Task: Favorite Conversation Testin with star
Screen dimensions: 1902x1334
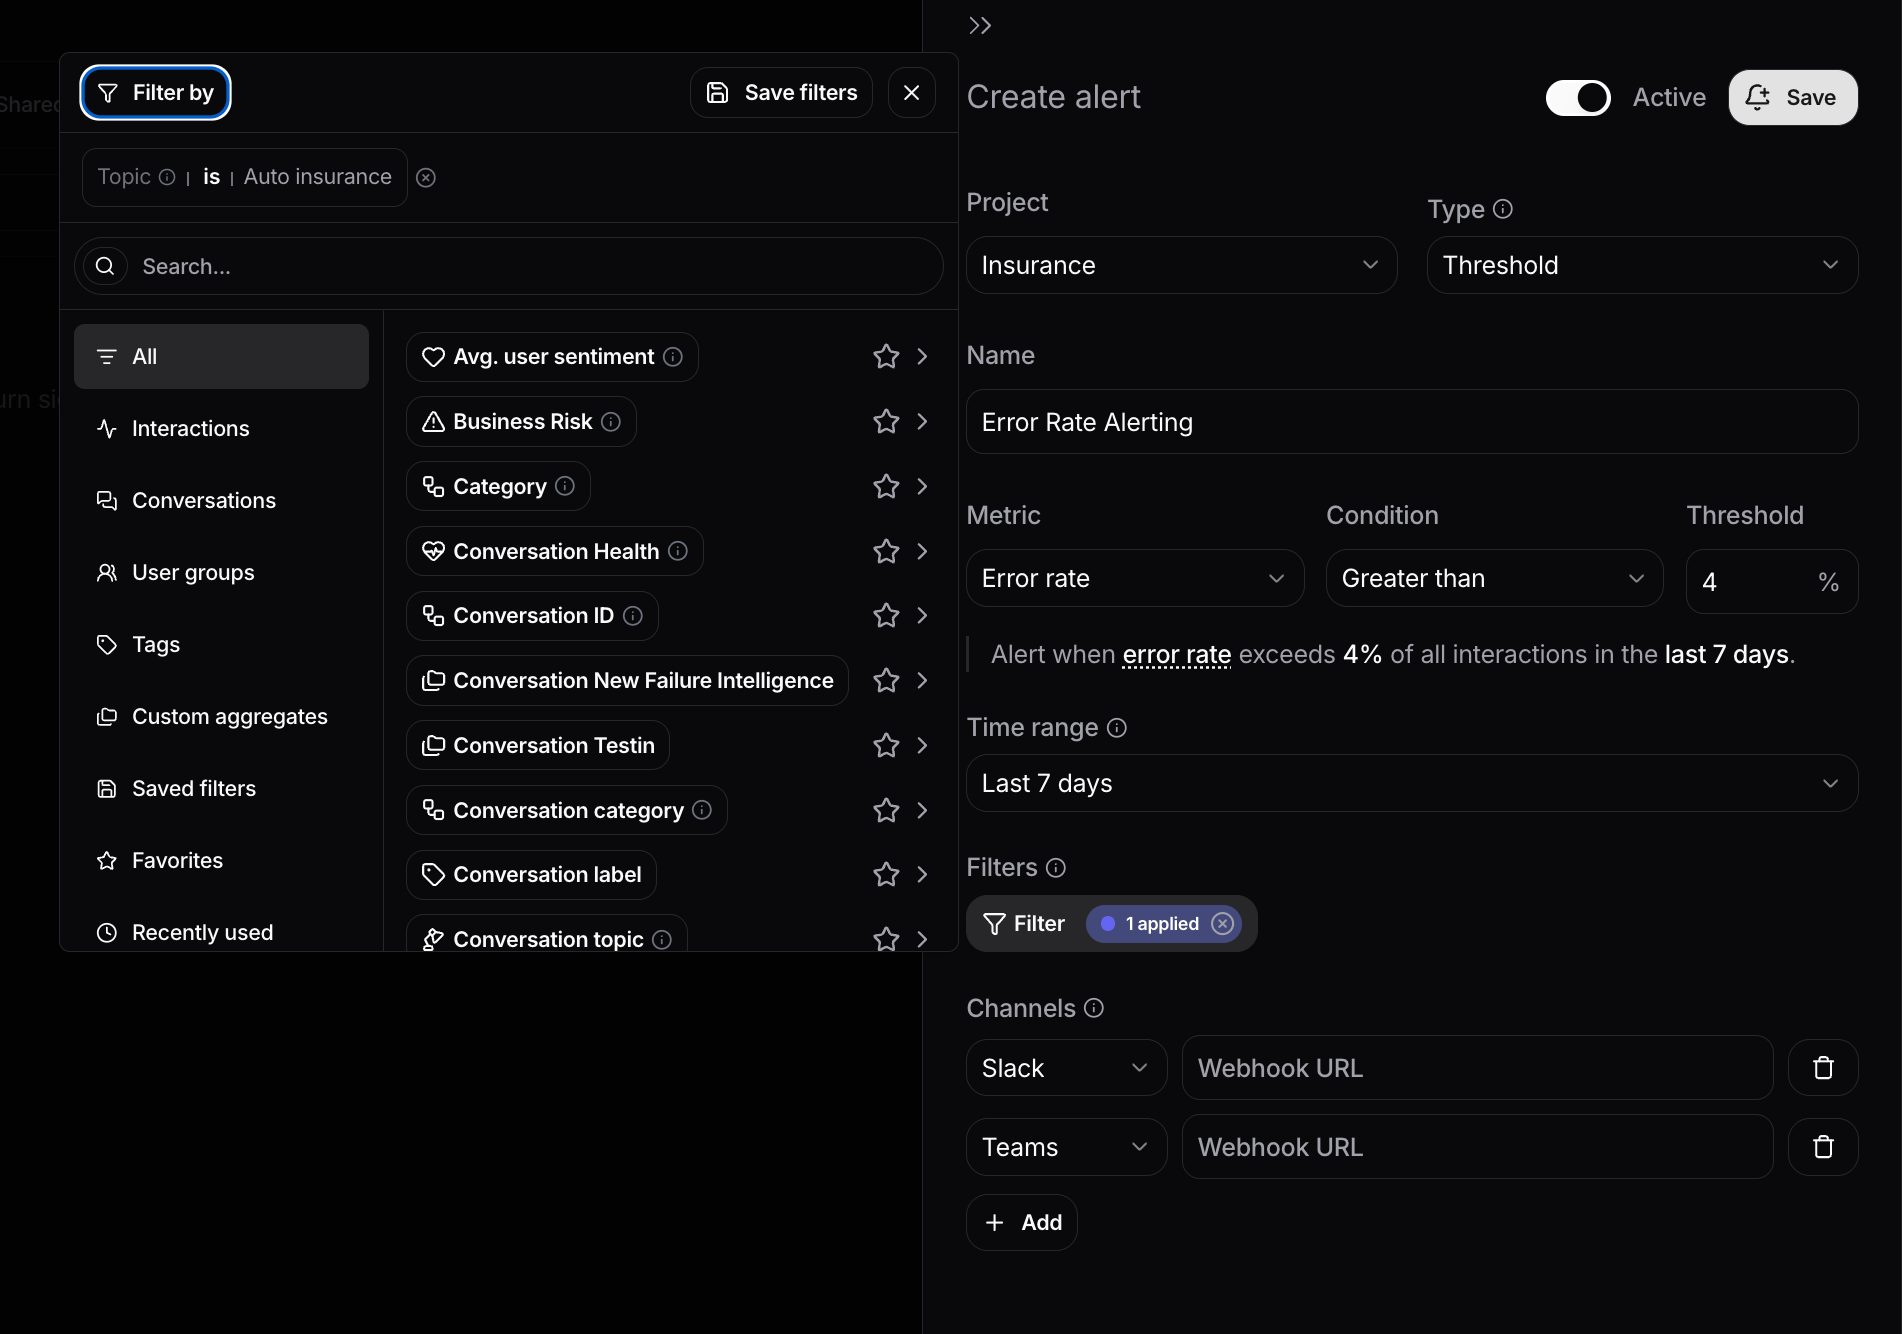Action: point(886,746)
